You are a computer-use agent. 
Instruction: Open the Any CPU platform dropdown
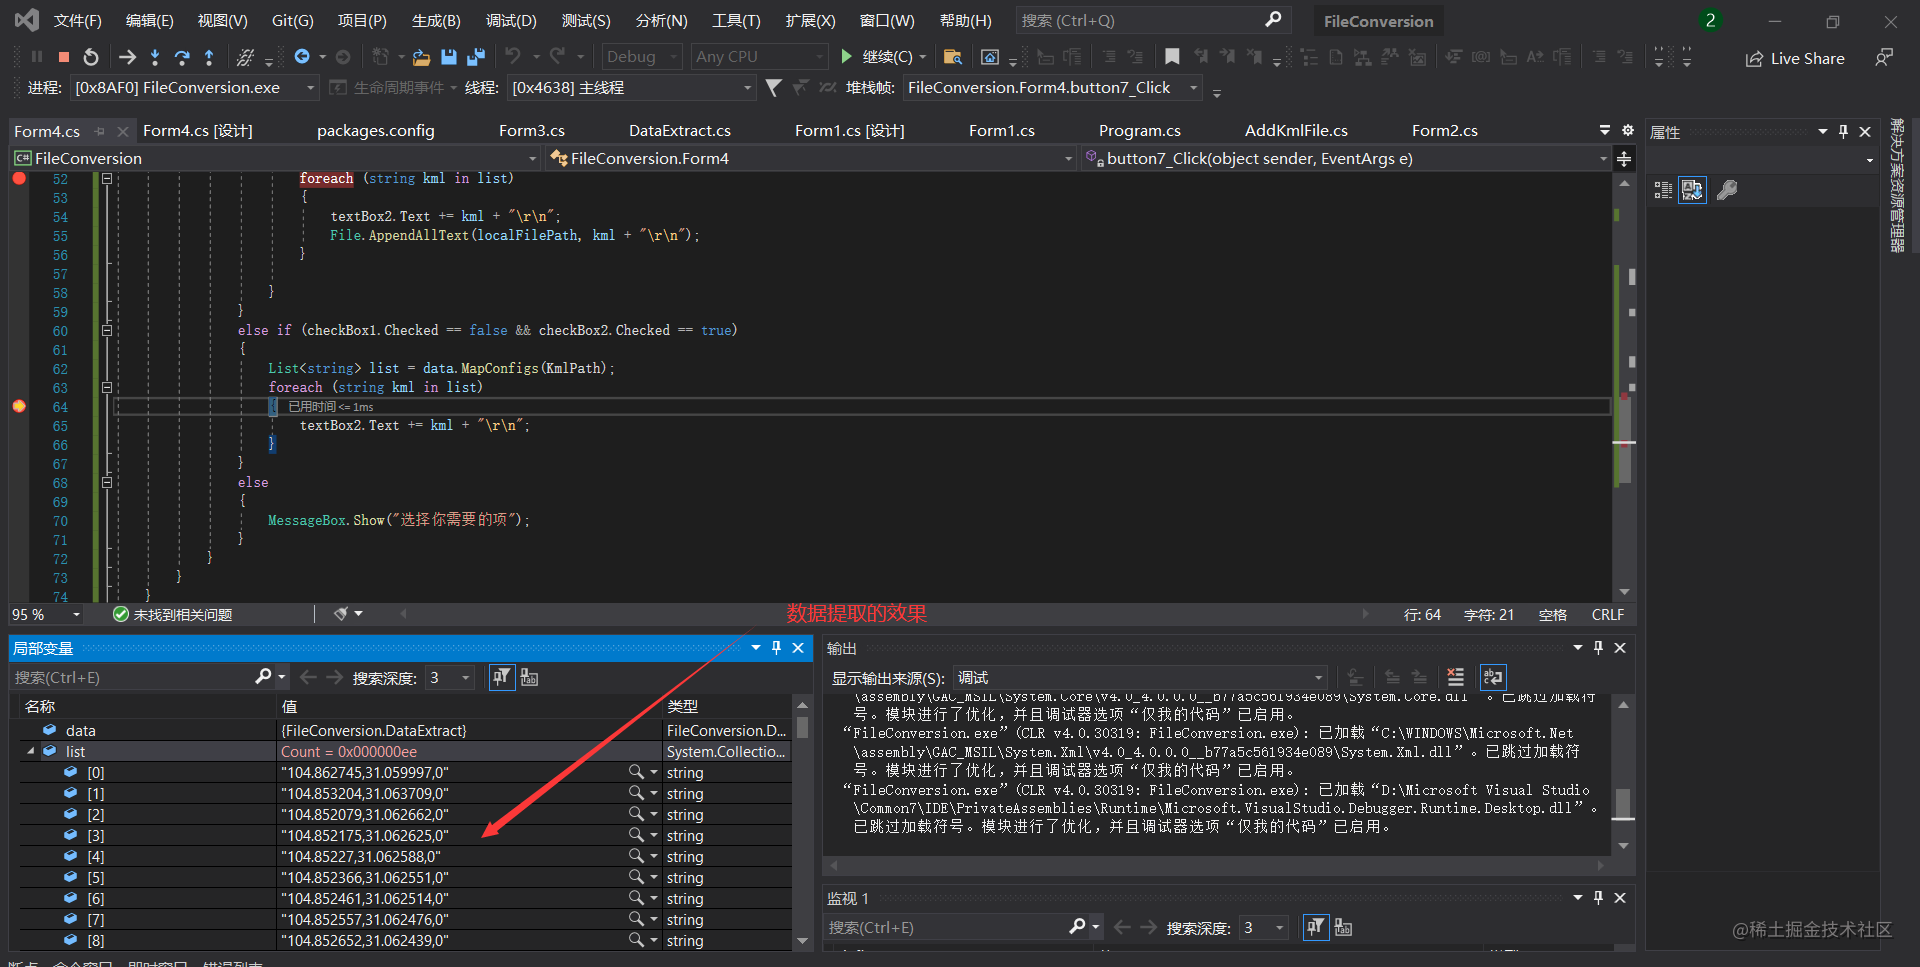tap(760, 57)
